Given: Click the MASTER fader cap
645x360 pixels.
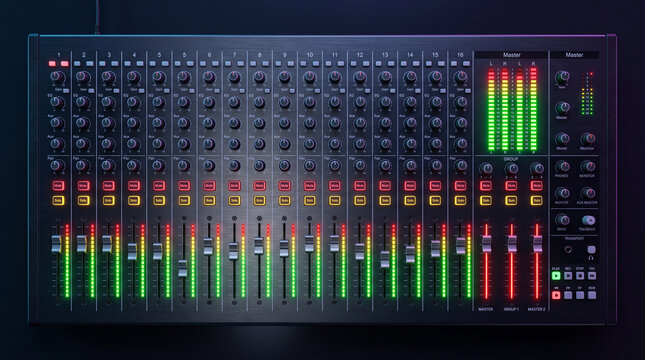Looking at the screenshot, I should point(486,244).
